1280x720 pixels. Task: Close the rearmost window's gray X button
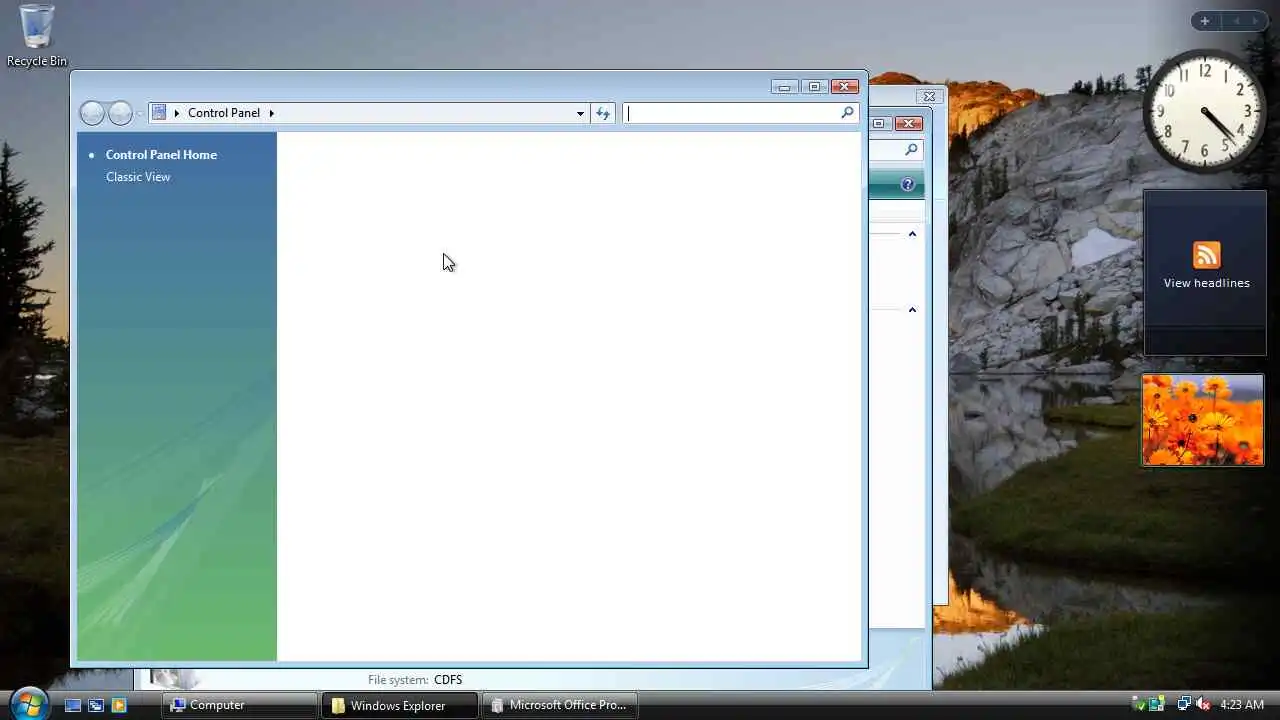(x=929, y=97)
